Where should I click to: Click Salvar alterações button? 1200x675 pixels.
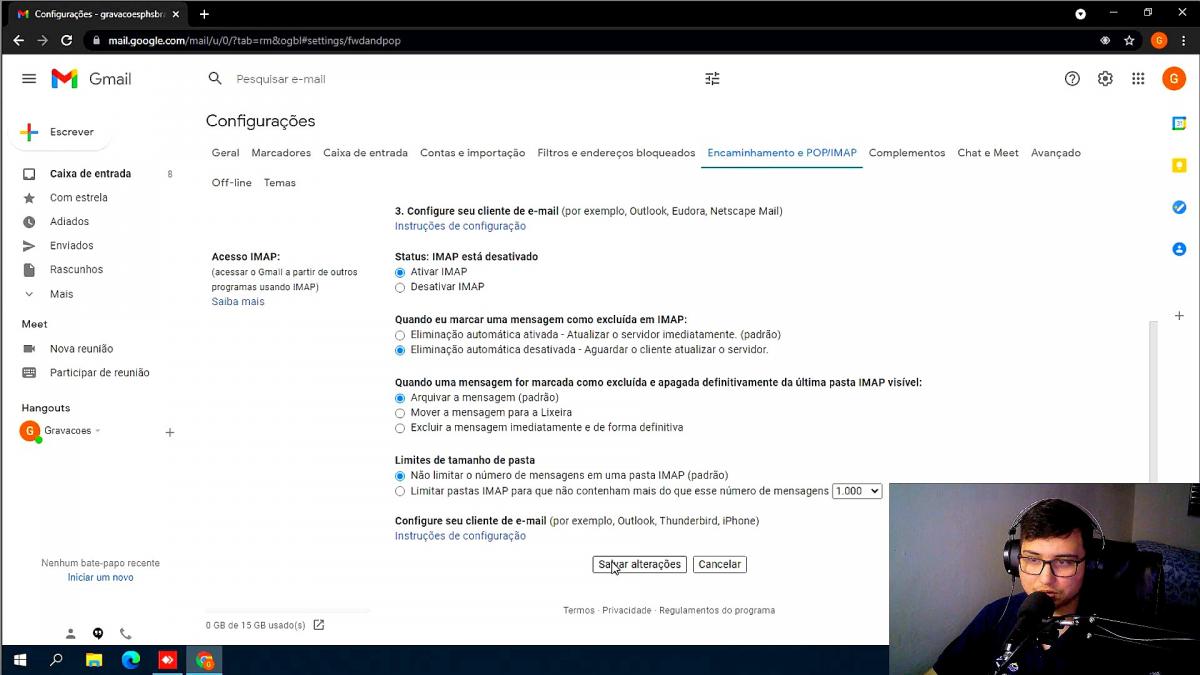pyautogui.click(x=639, y=564)
